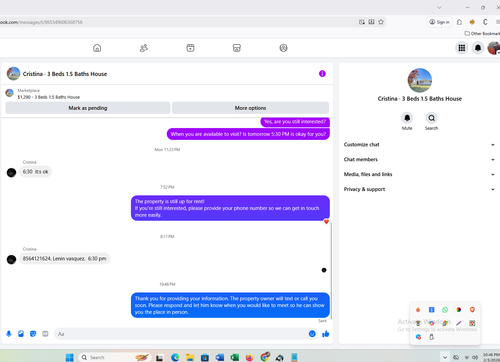
Task: Open Excel from the taskbar
Action: 235,357
